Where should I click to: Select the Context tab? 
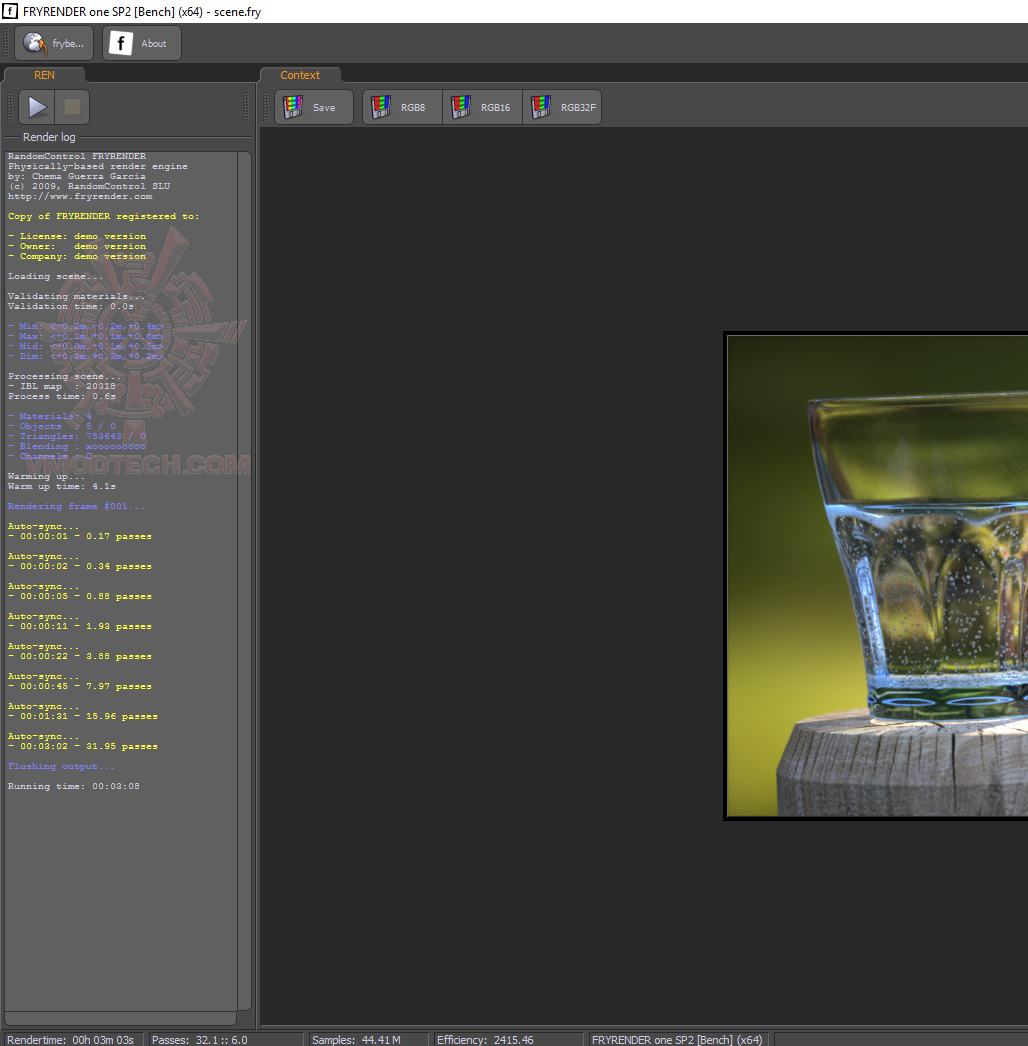click(300, 75)
